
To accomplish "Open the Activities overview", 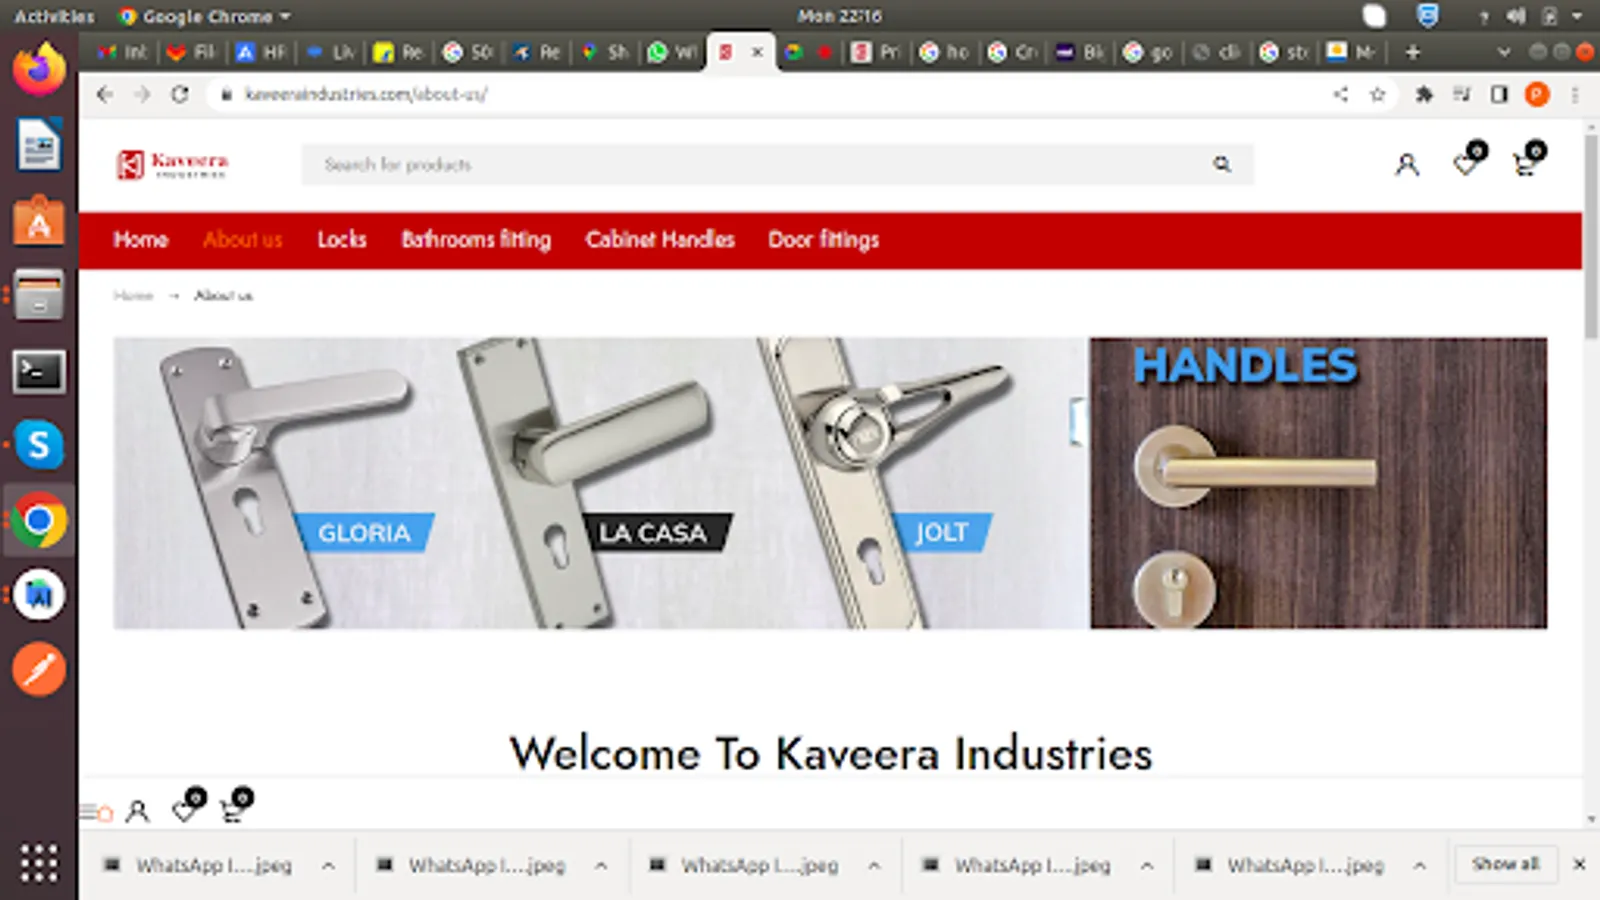I will click(54, 16).
